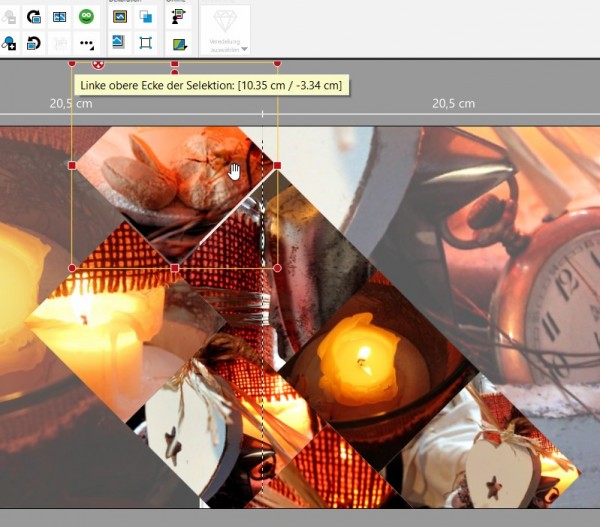Rotate the image counterclockwise
600x527 pixels.
coord(33,43)
